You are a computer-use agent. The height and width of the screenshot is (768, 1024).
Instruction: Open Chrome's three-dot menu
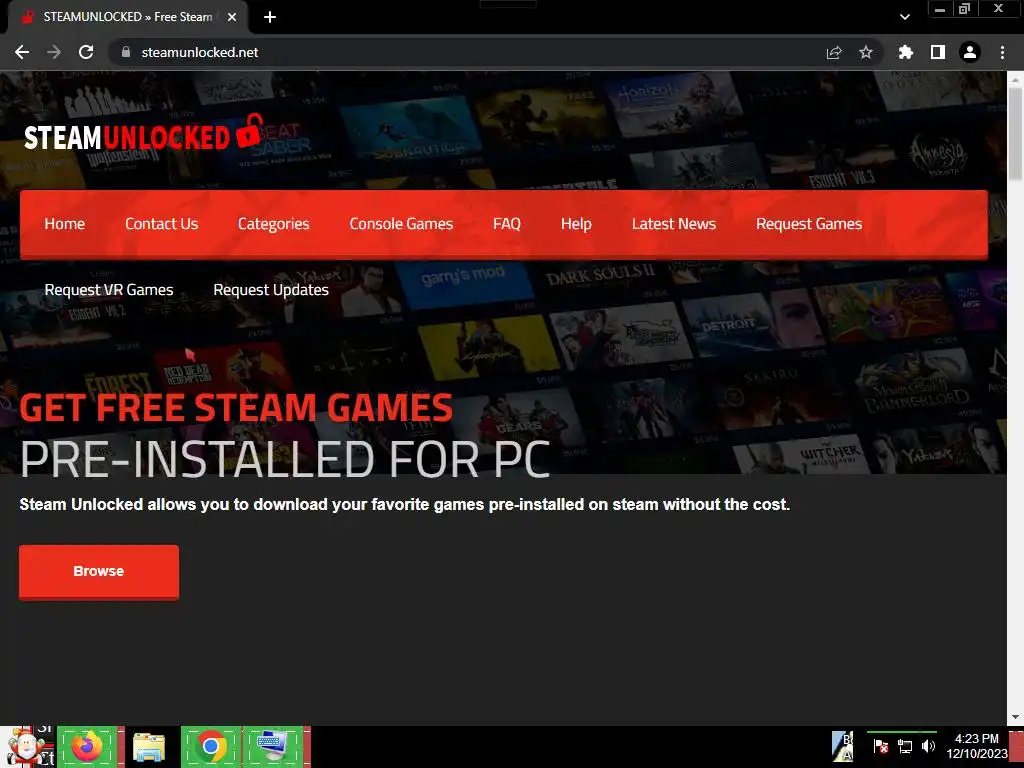(x=1002, y=52)
